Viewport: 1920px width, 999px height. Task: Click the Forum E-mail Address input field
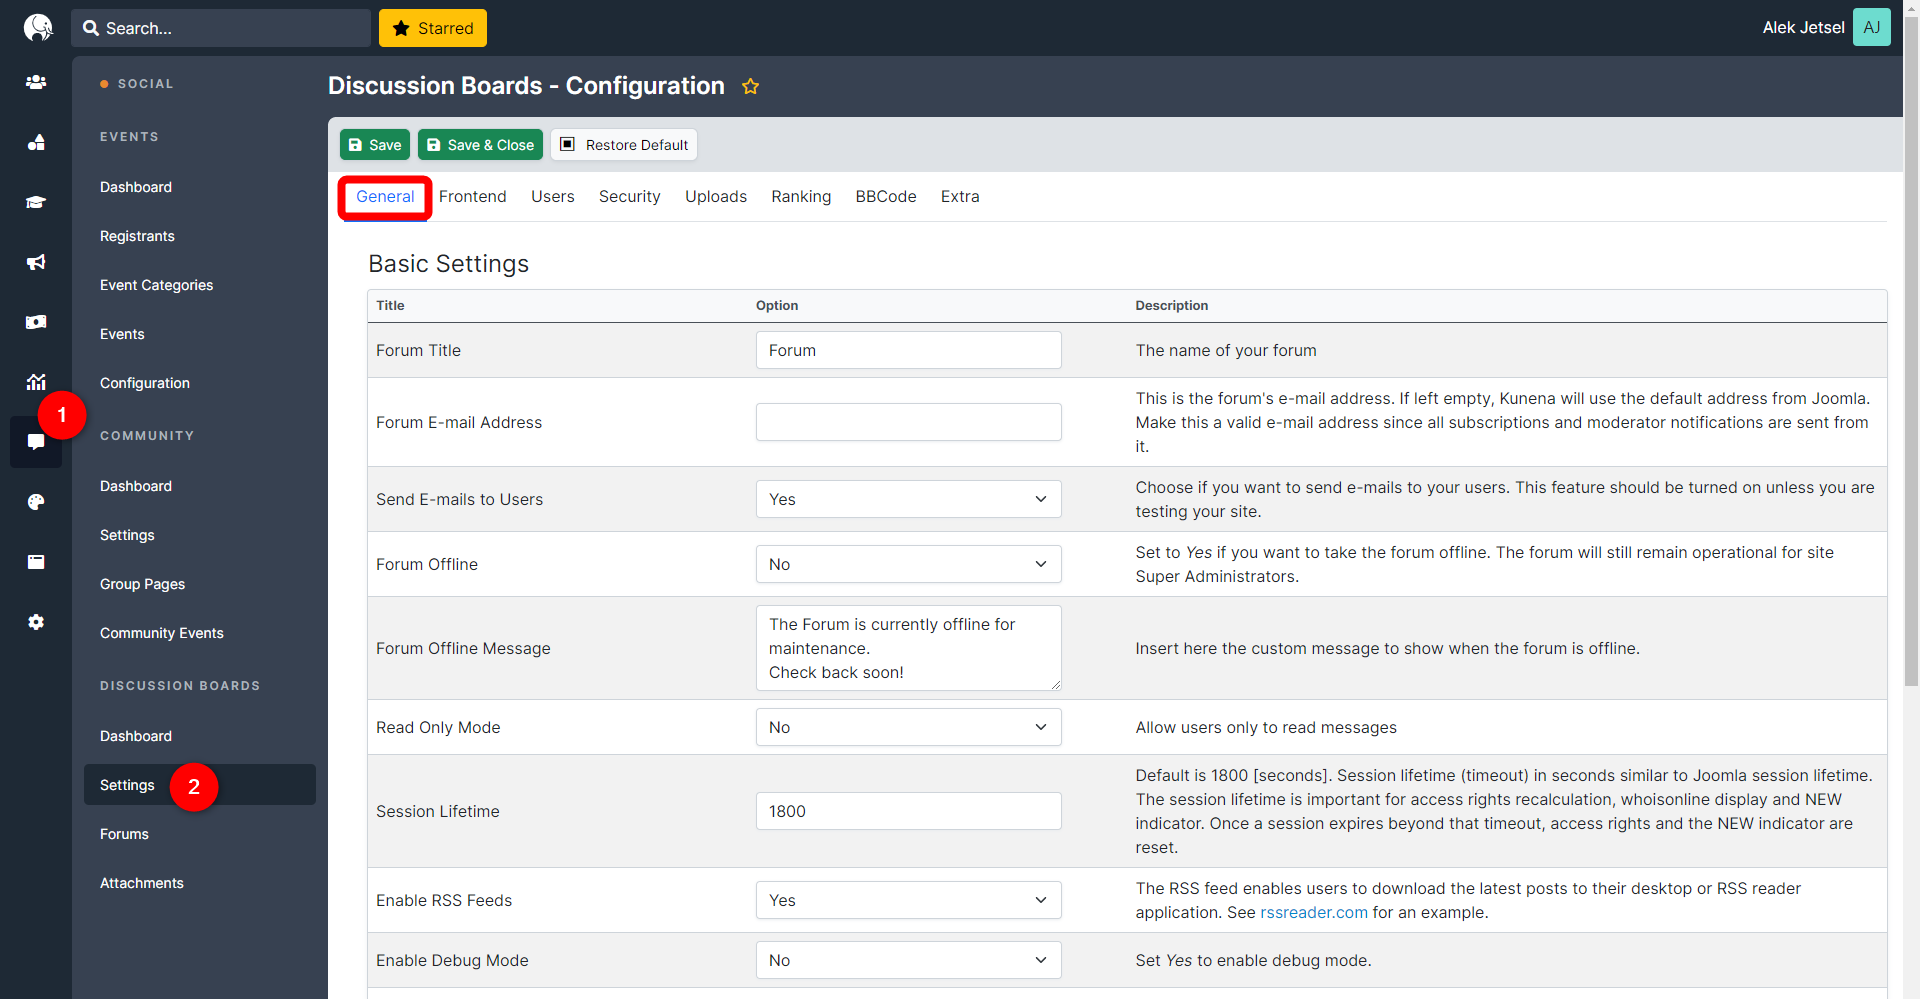(908, 422)
